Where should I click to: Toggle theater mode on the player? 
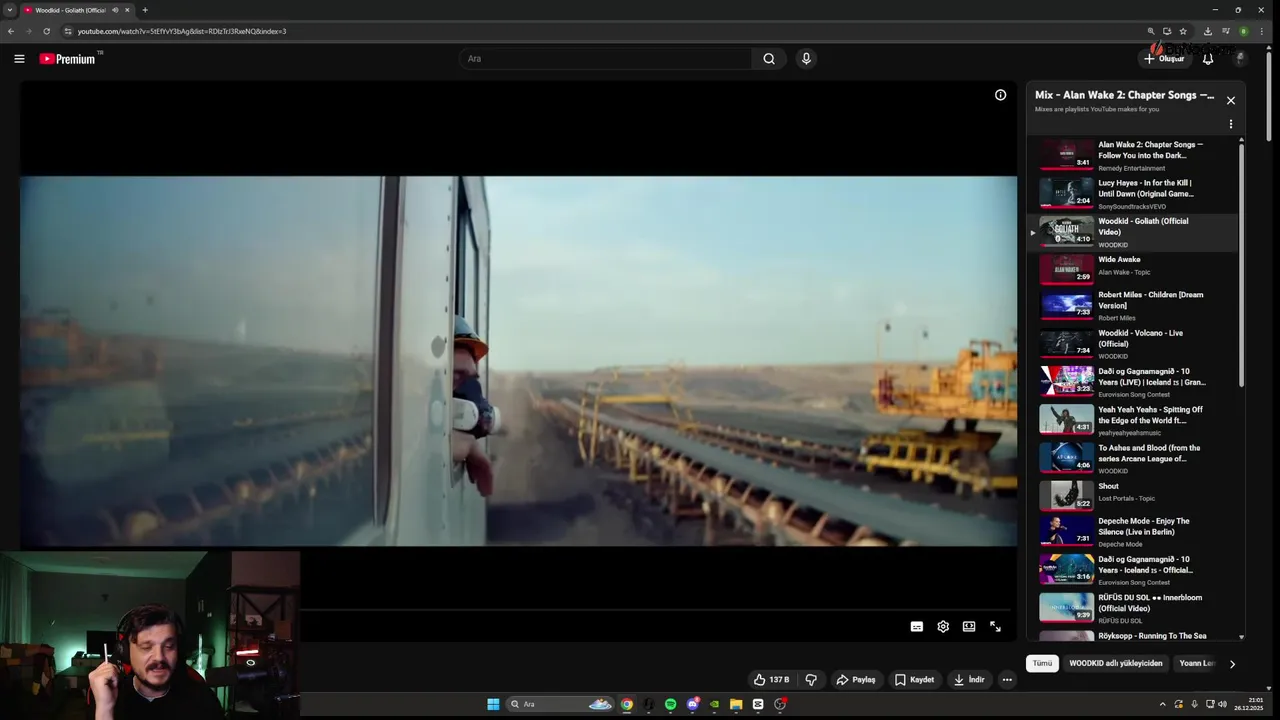969,627
